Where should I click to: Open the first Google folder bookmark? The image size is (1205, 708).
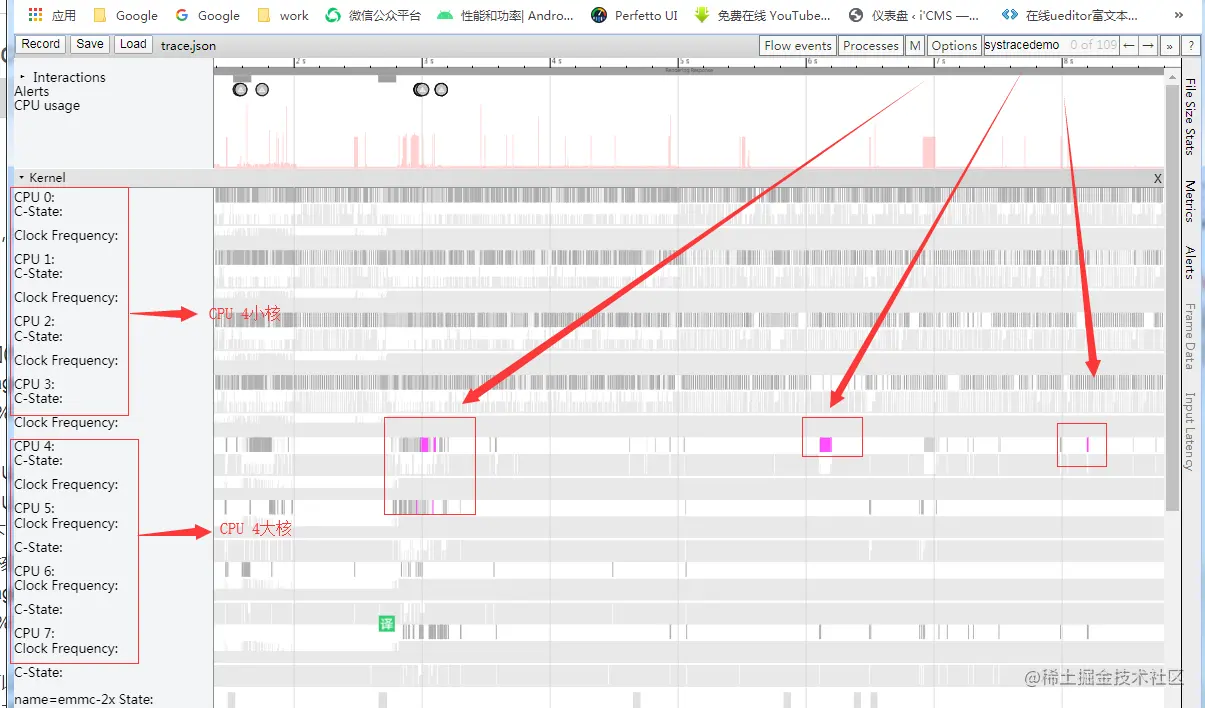tap(125, 15)
